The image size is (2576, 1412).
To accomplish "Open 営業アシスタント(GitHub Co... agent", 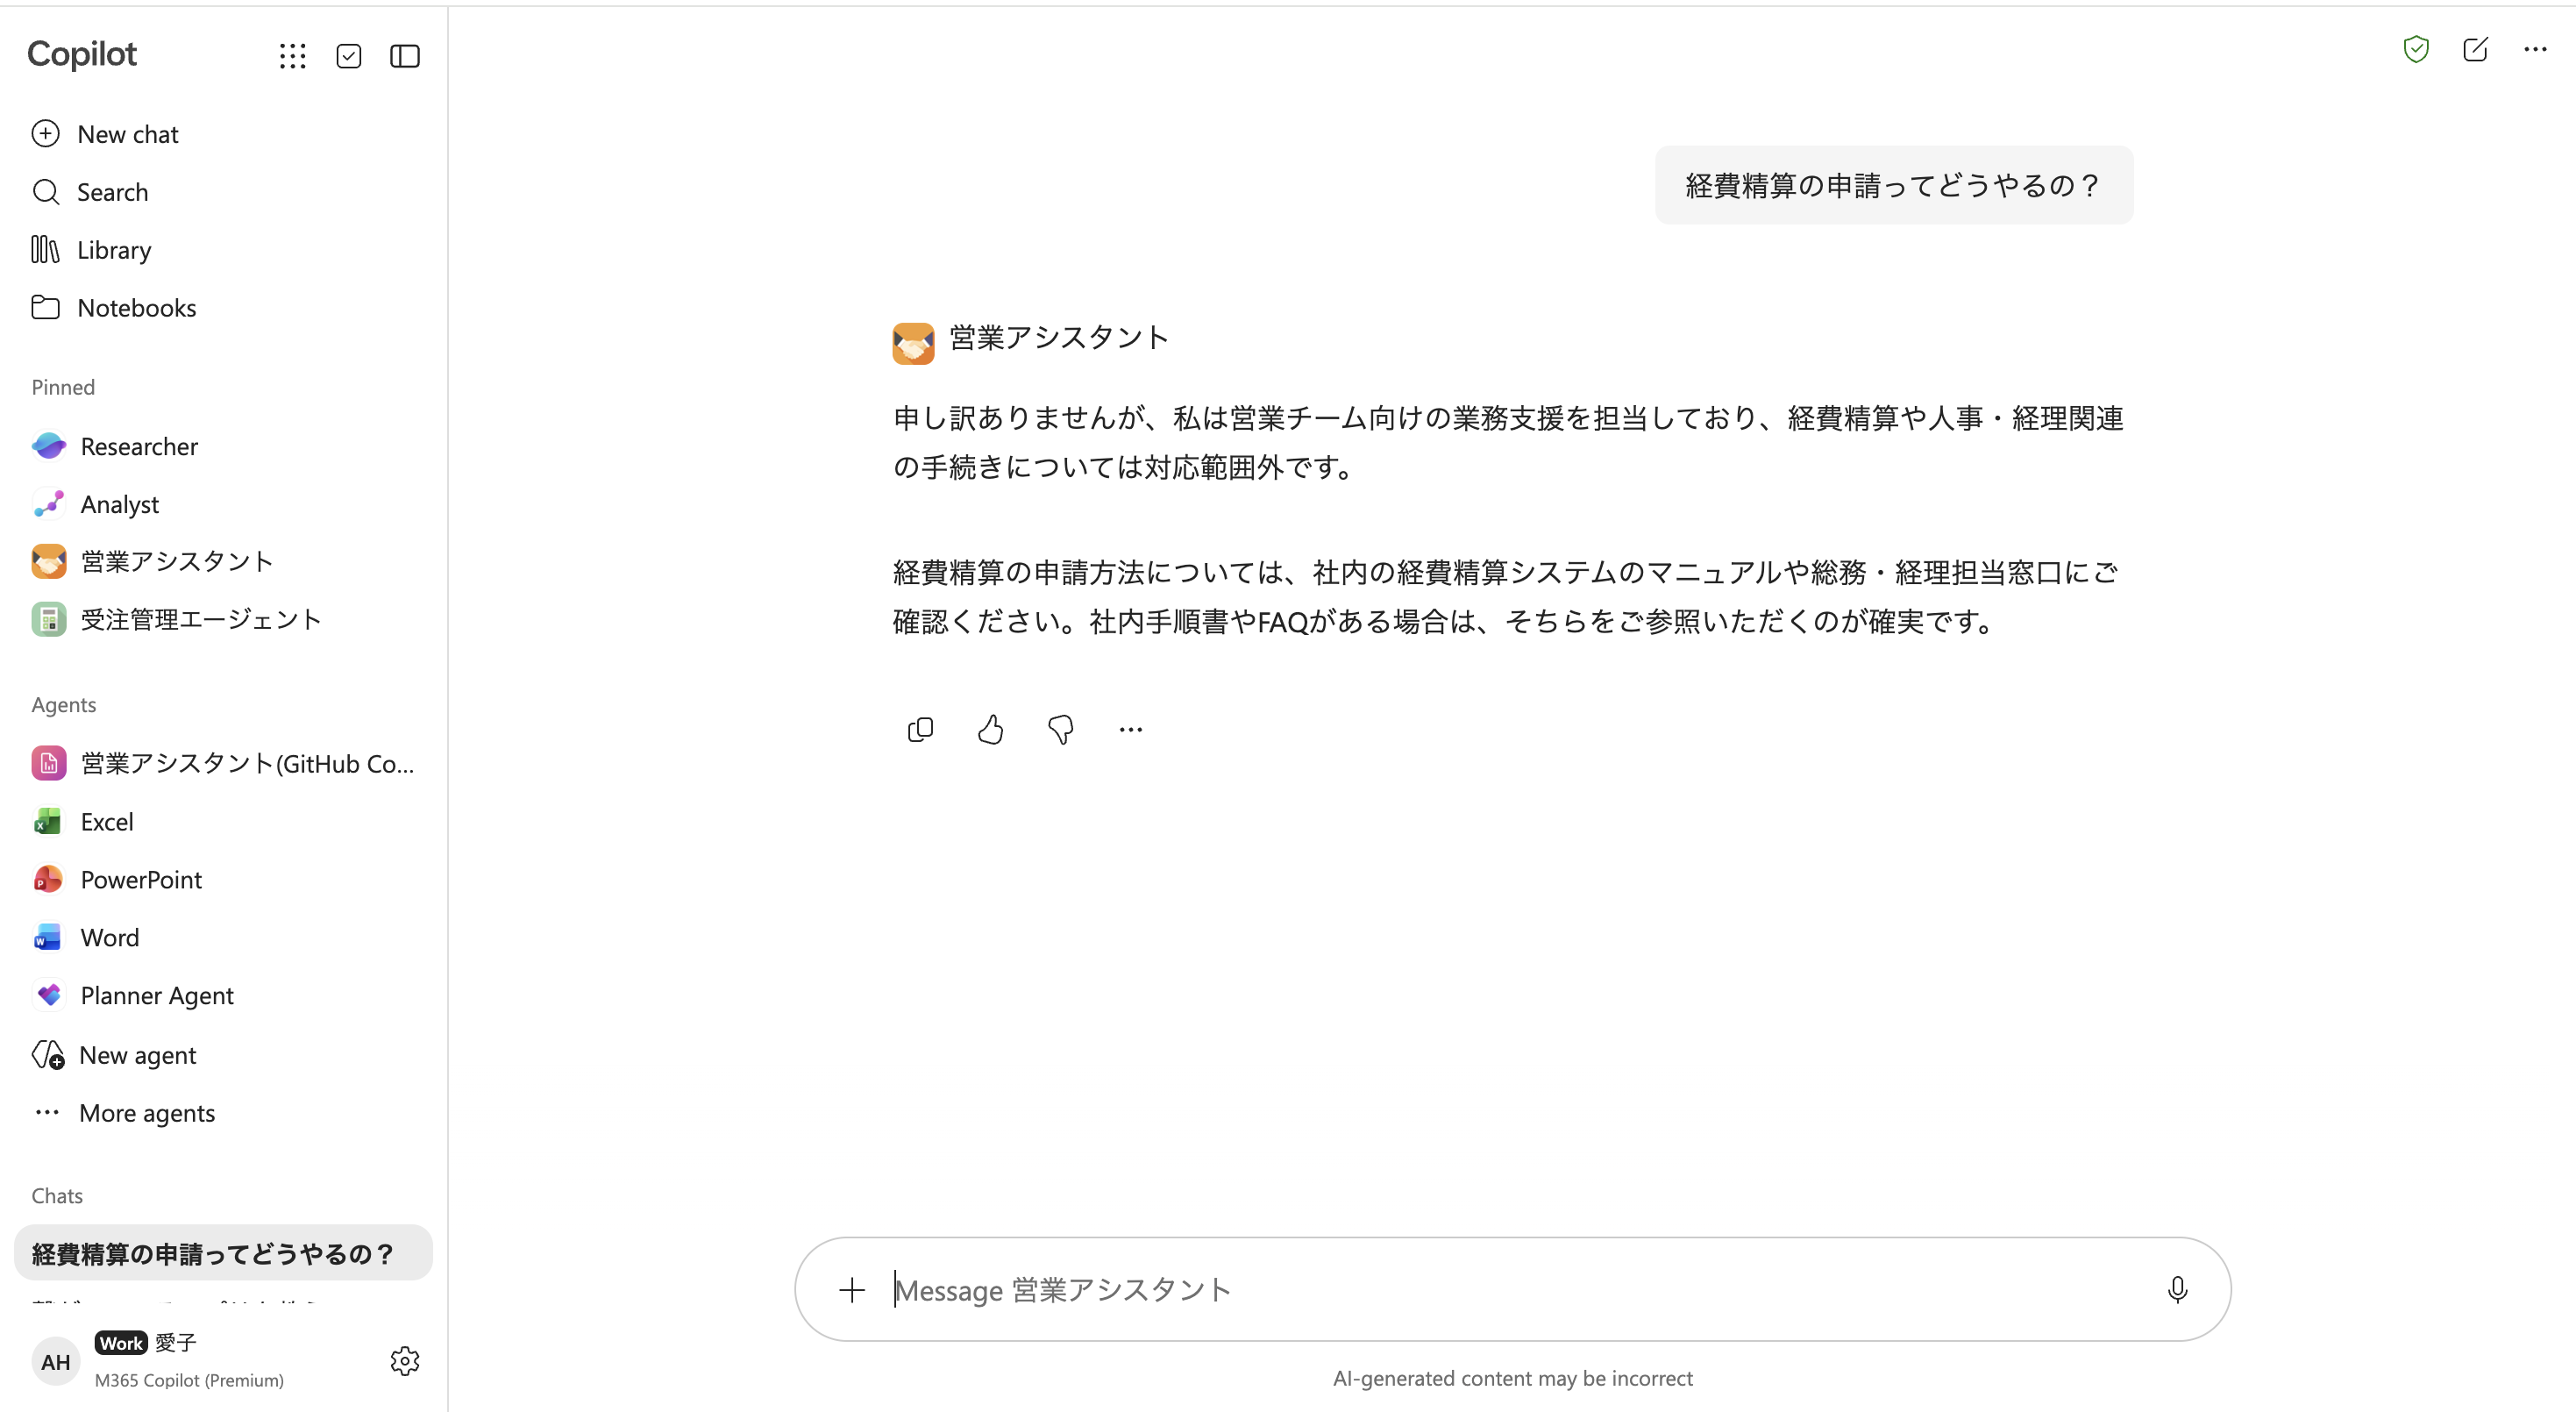I will [x=223, y=764].
